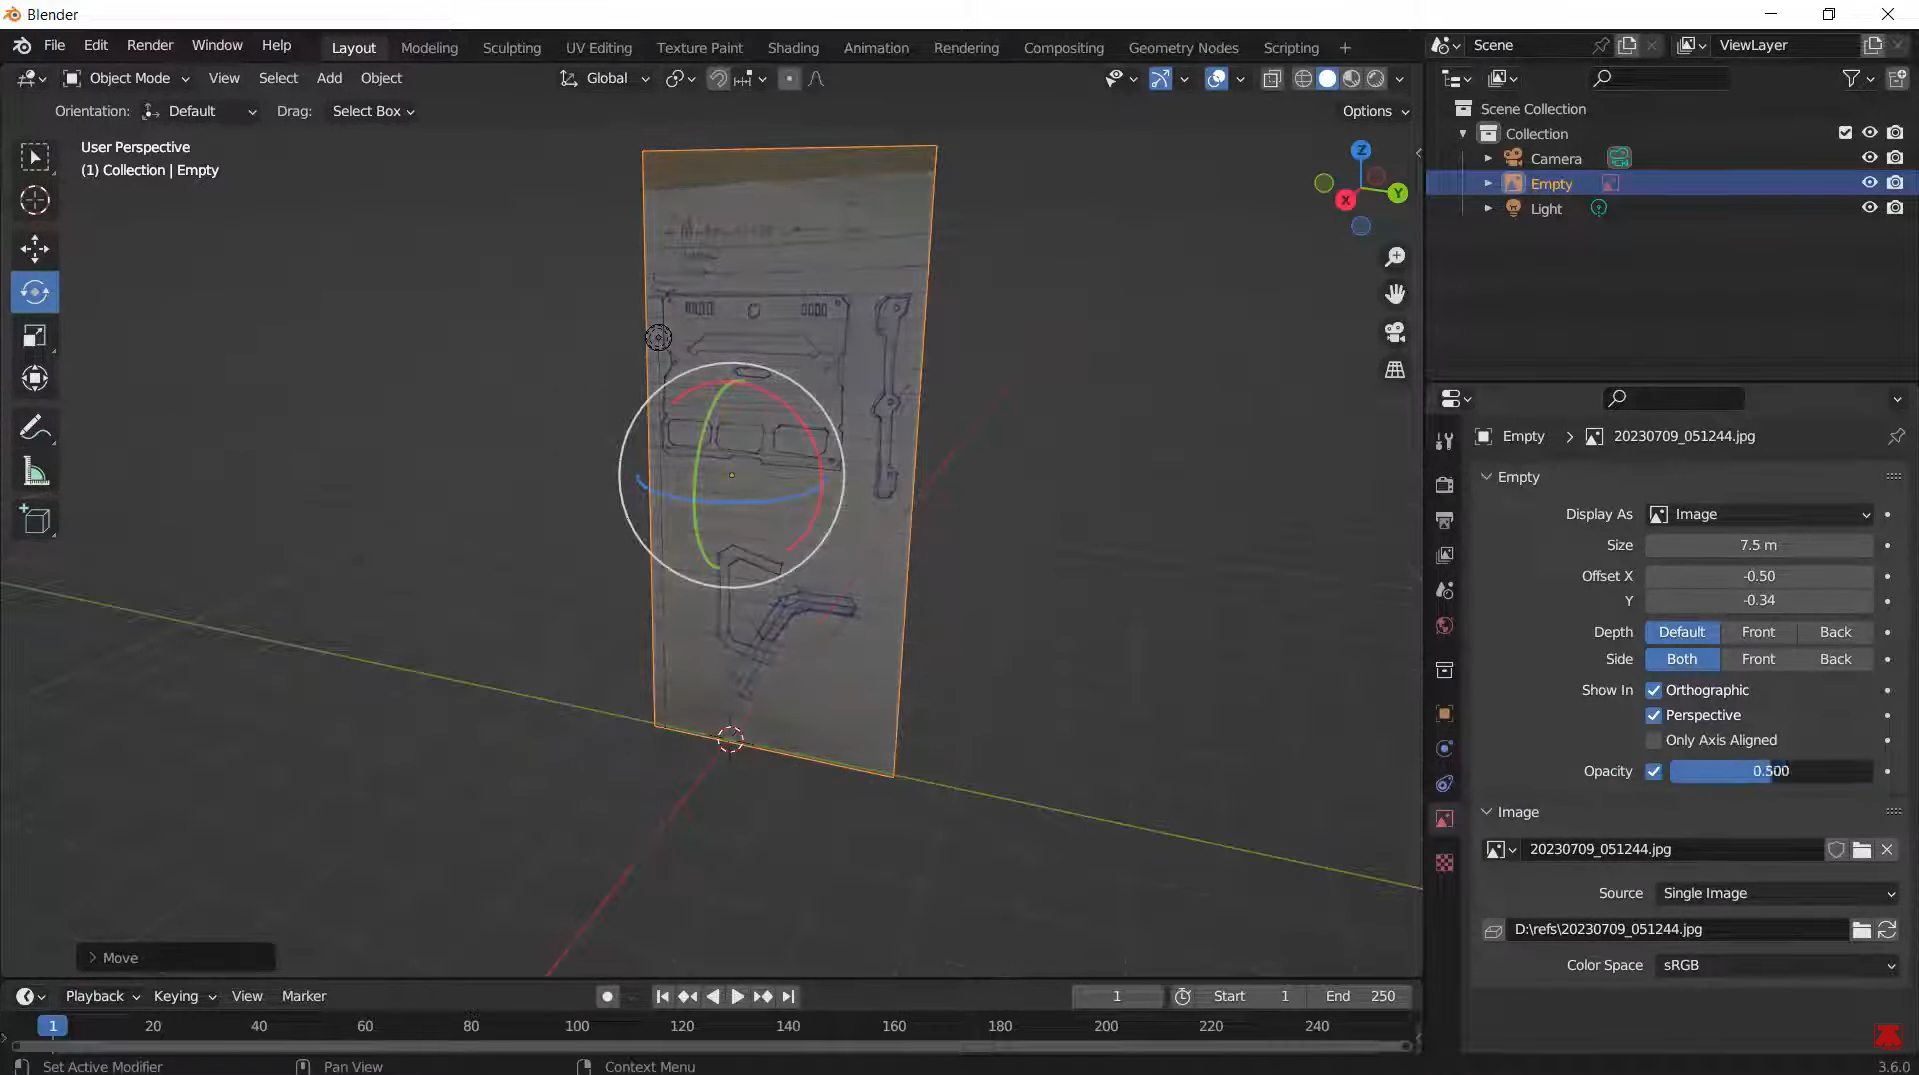The height and width of the screenshot is (1075, 1919).
Task: Play the animation
Action: tap(737, 996)
